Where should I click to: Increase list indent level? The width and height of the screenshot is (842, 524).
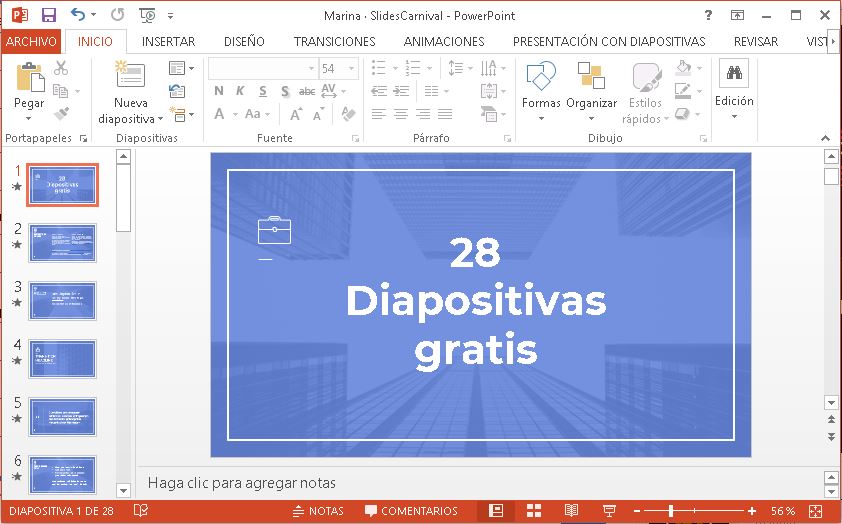coord(401,91)
